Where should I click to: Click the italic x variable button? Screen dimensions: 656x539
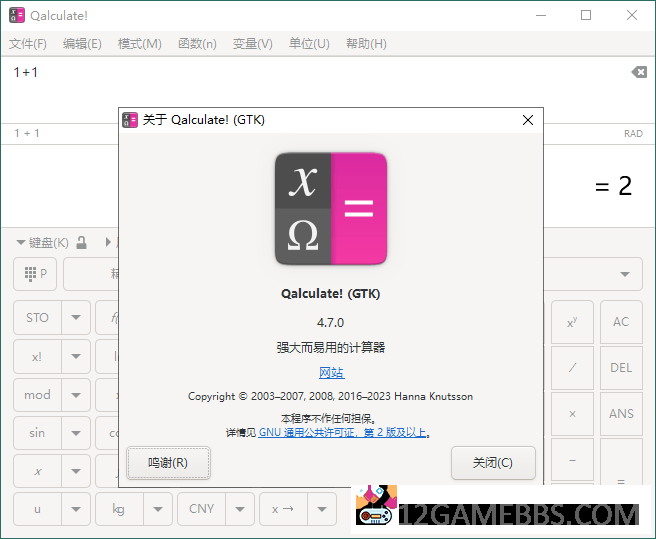click(37, 471)
